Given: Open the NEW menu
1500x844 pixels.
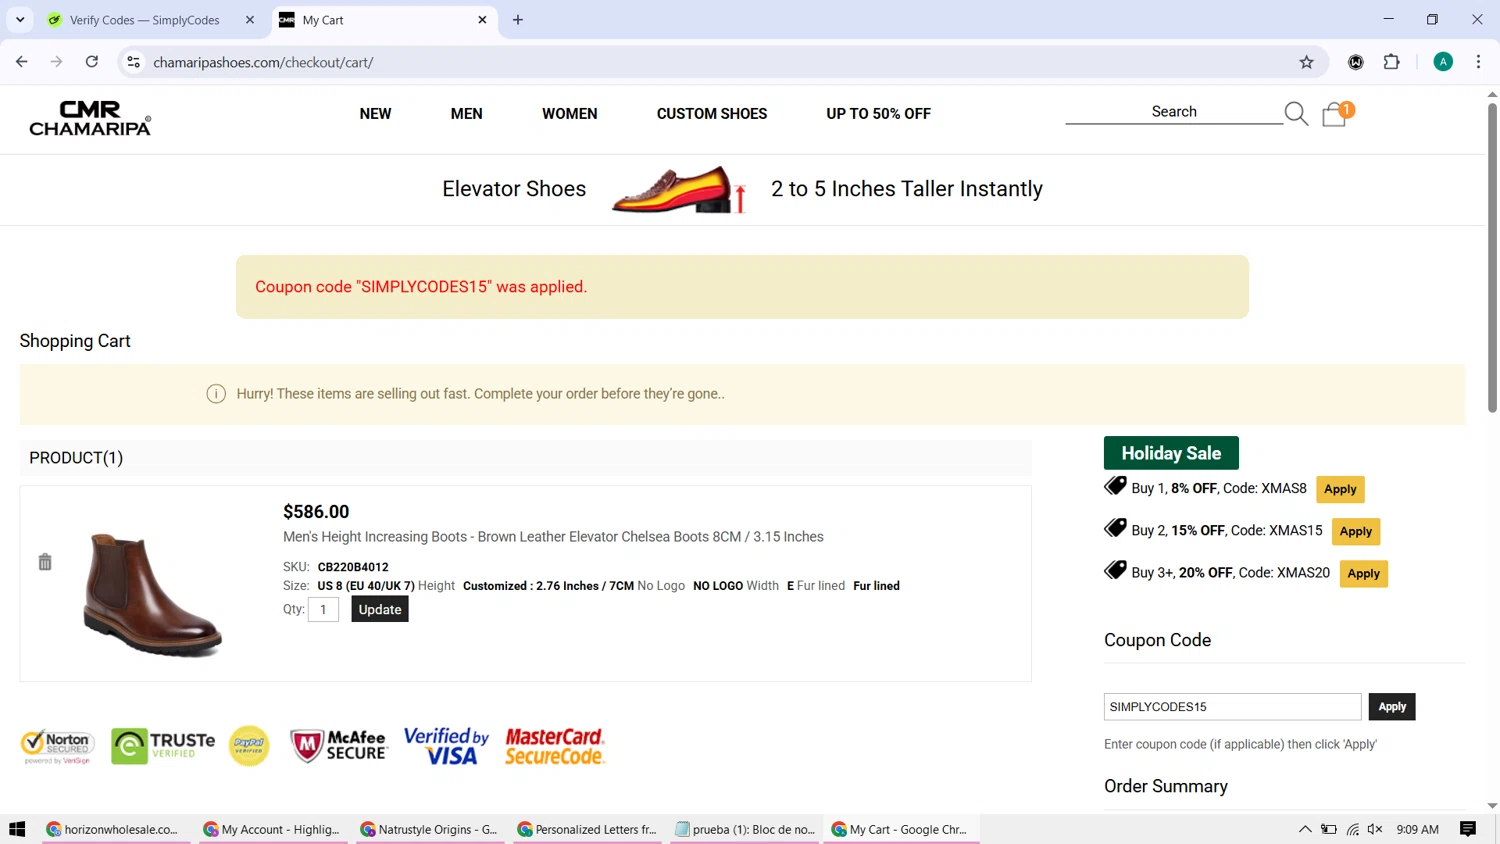Looking at the screenshot, I should pos(375,114).
